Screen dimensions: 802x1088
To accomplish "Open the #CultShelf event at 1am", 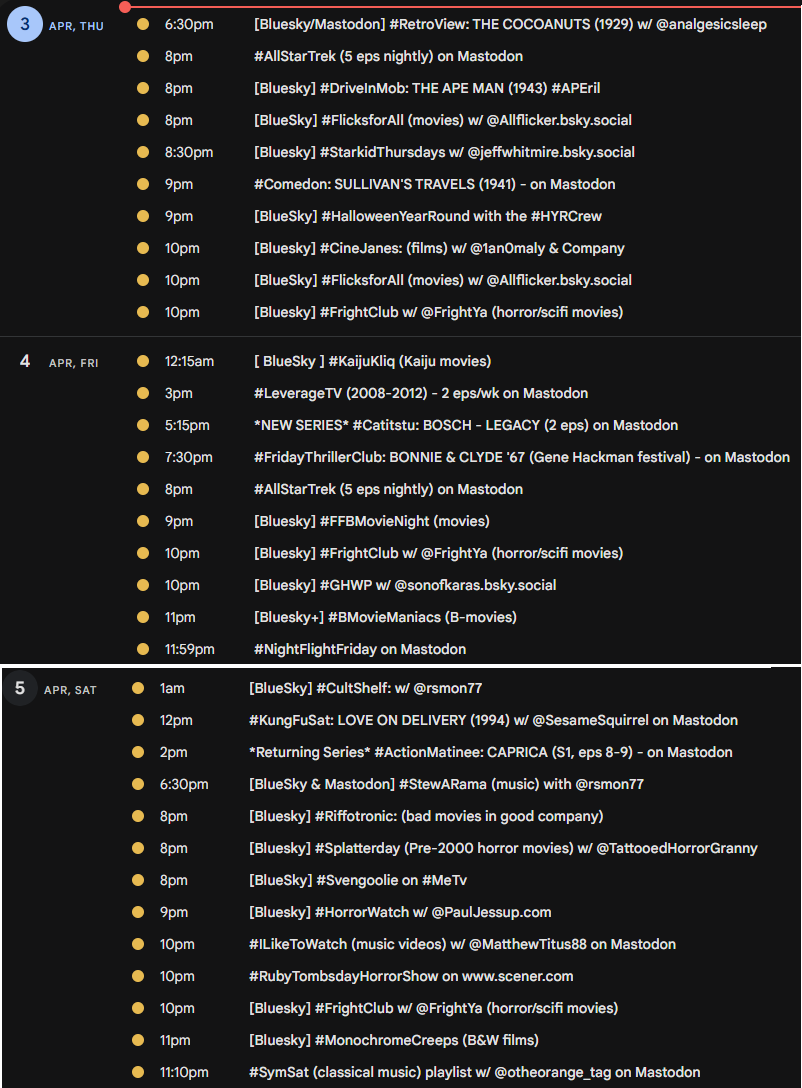I will (366, 688).
